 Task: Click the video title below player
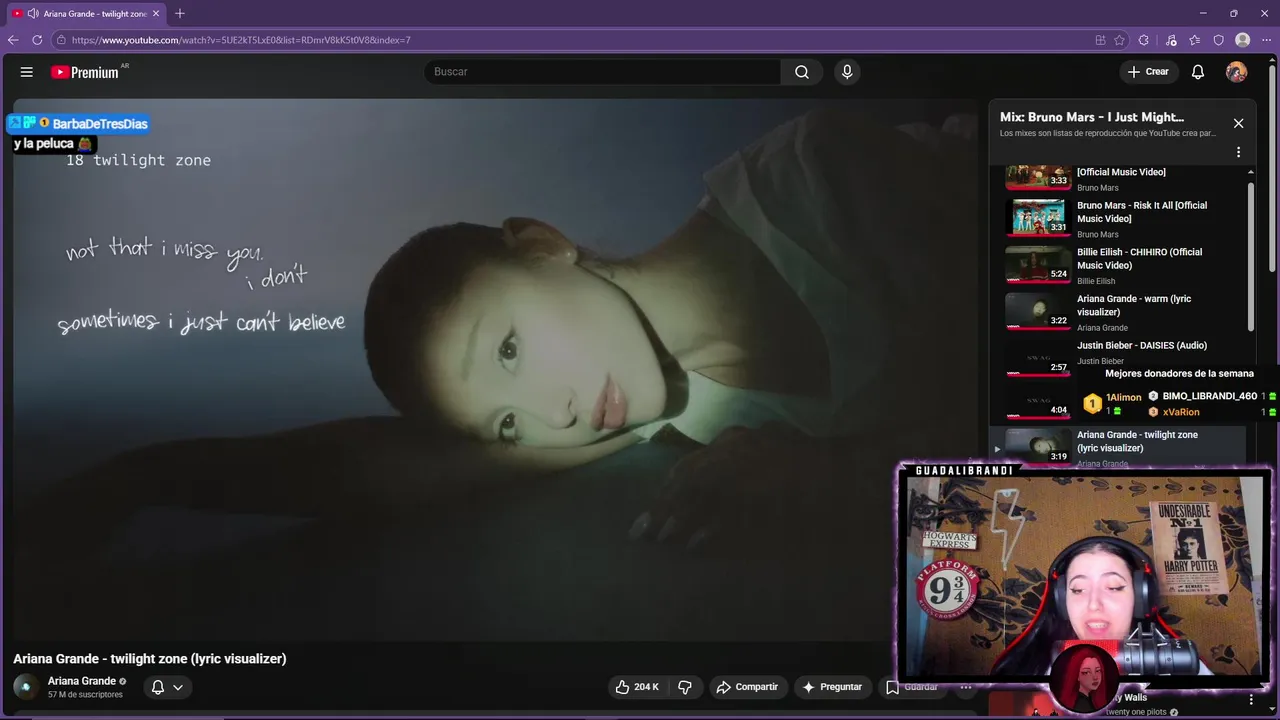[x=150, y=659]
